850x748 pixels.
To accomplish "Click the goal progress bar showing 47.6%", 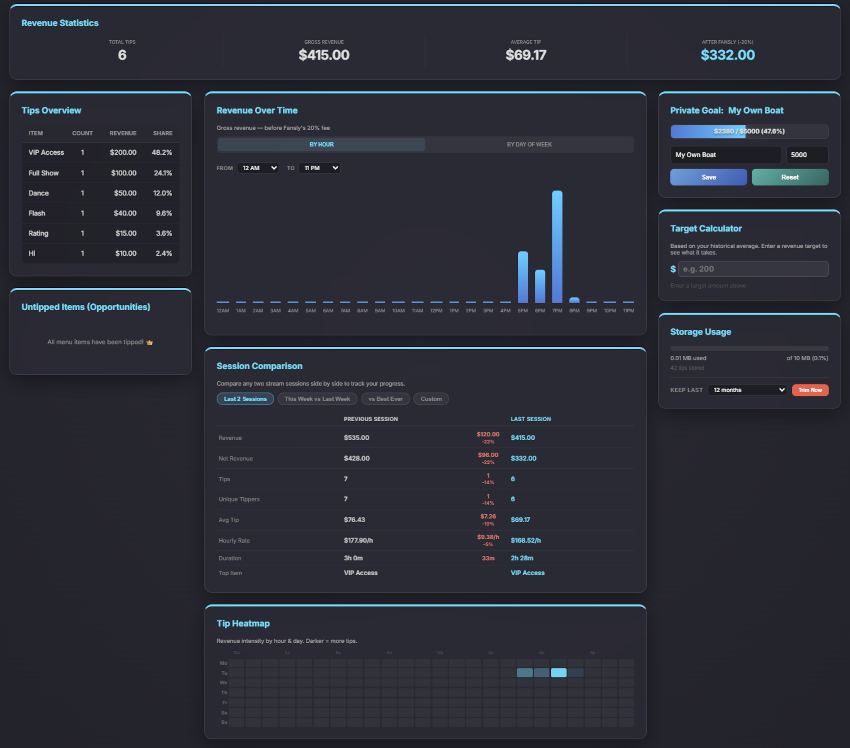I will (x=748, y=131).
